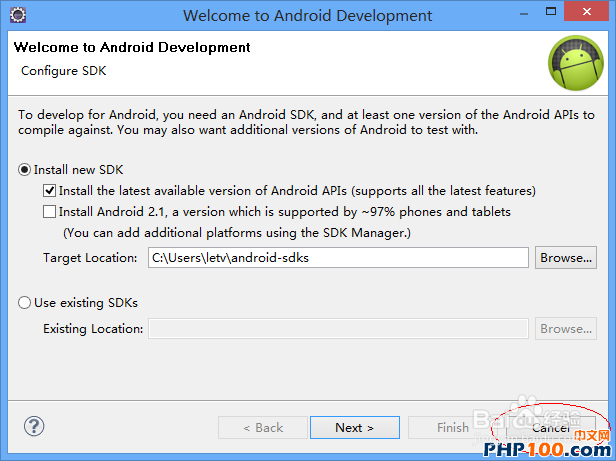Click the 'Target Location:' label
This screenshot has width=616, height=461.
[x=90, y=258]
